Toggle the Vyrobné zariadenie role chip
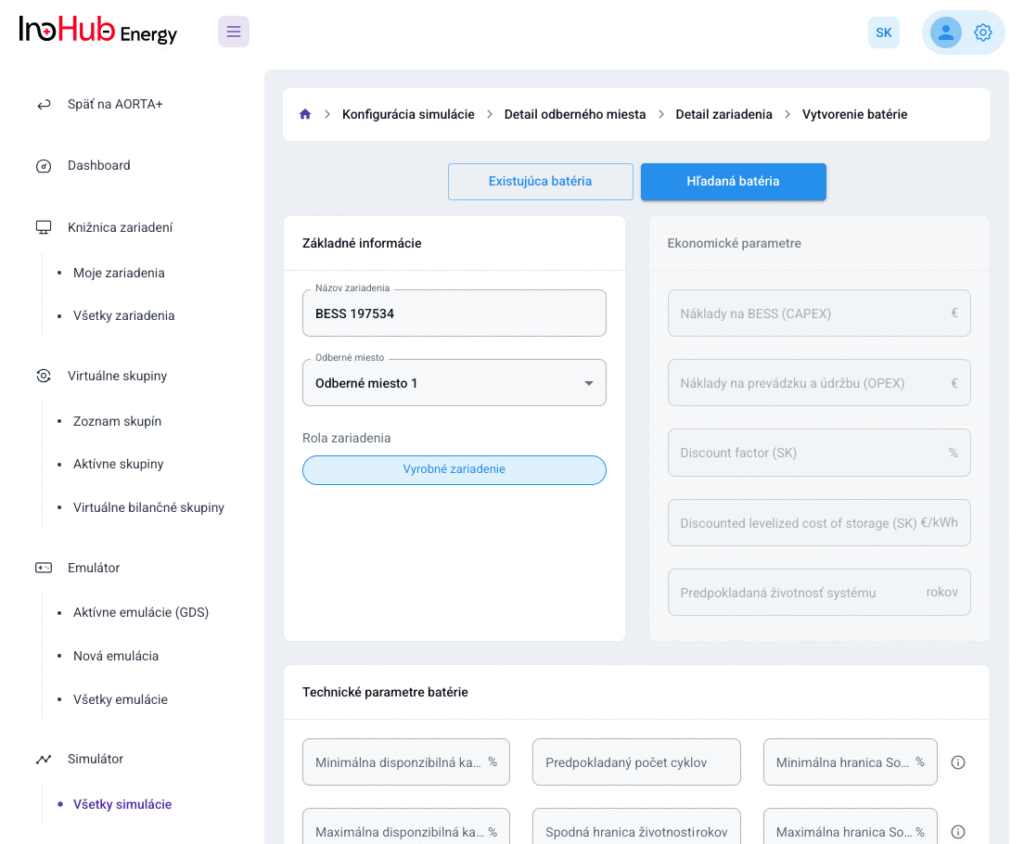The width and height of the screenshot is (1024, 844). [454, 469]
